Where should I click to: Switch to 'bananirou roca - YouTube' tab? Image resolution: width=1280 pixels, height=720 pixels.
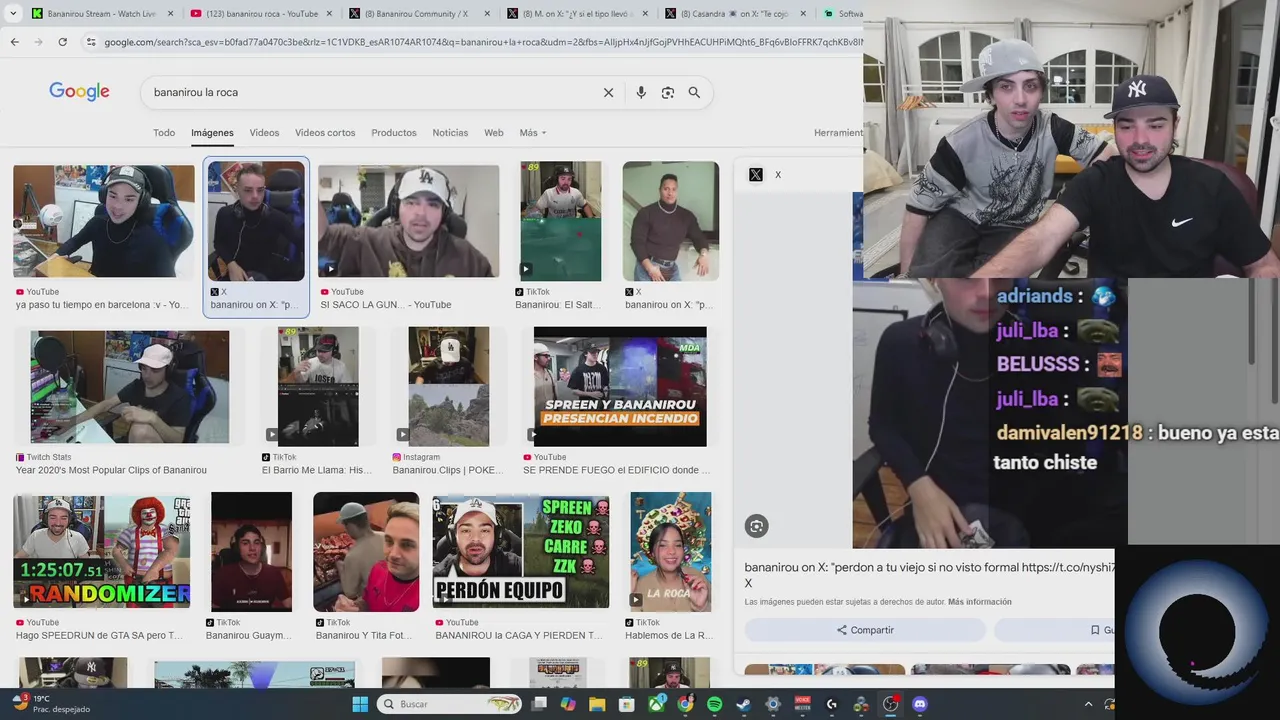[260, 14]
